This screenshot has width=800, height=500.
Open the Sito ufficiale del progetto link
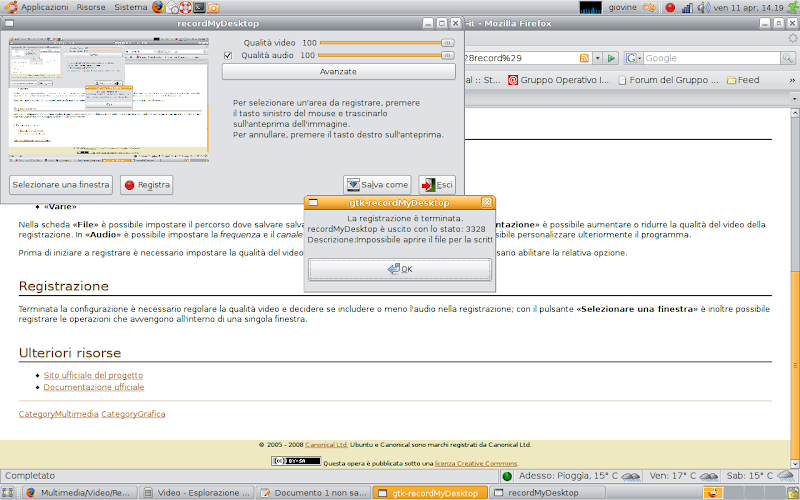click(93, 375)
